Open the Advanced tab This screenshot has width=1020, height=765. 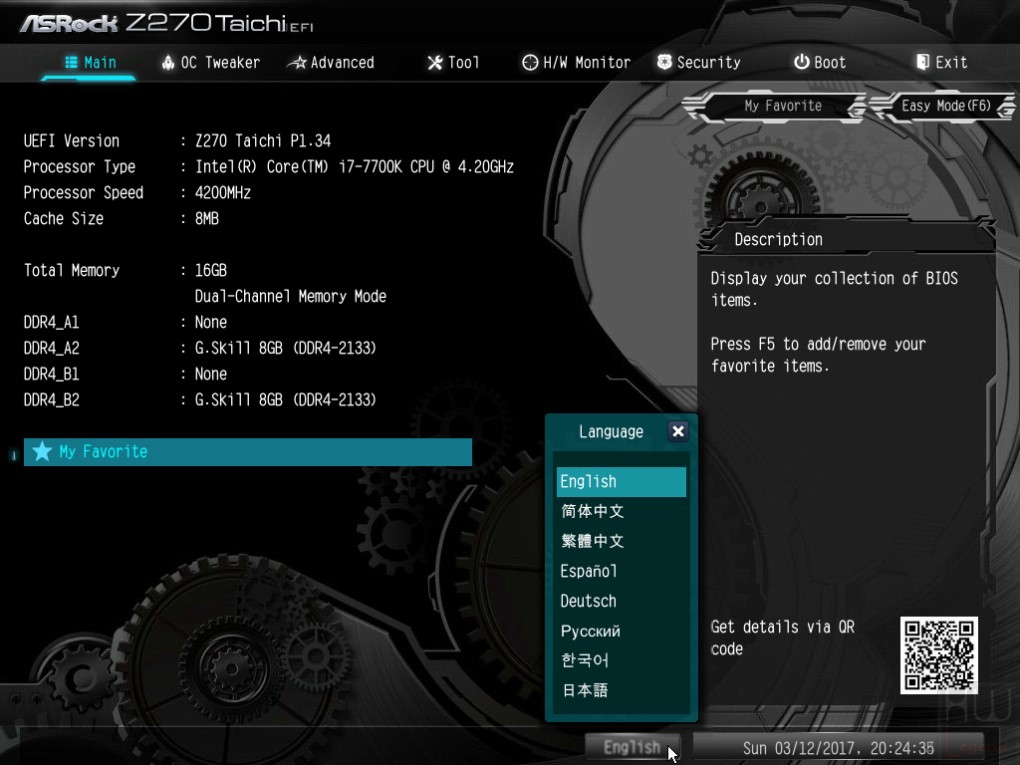[x=331, y=62]
